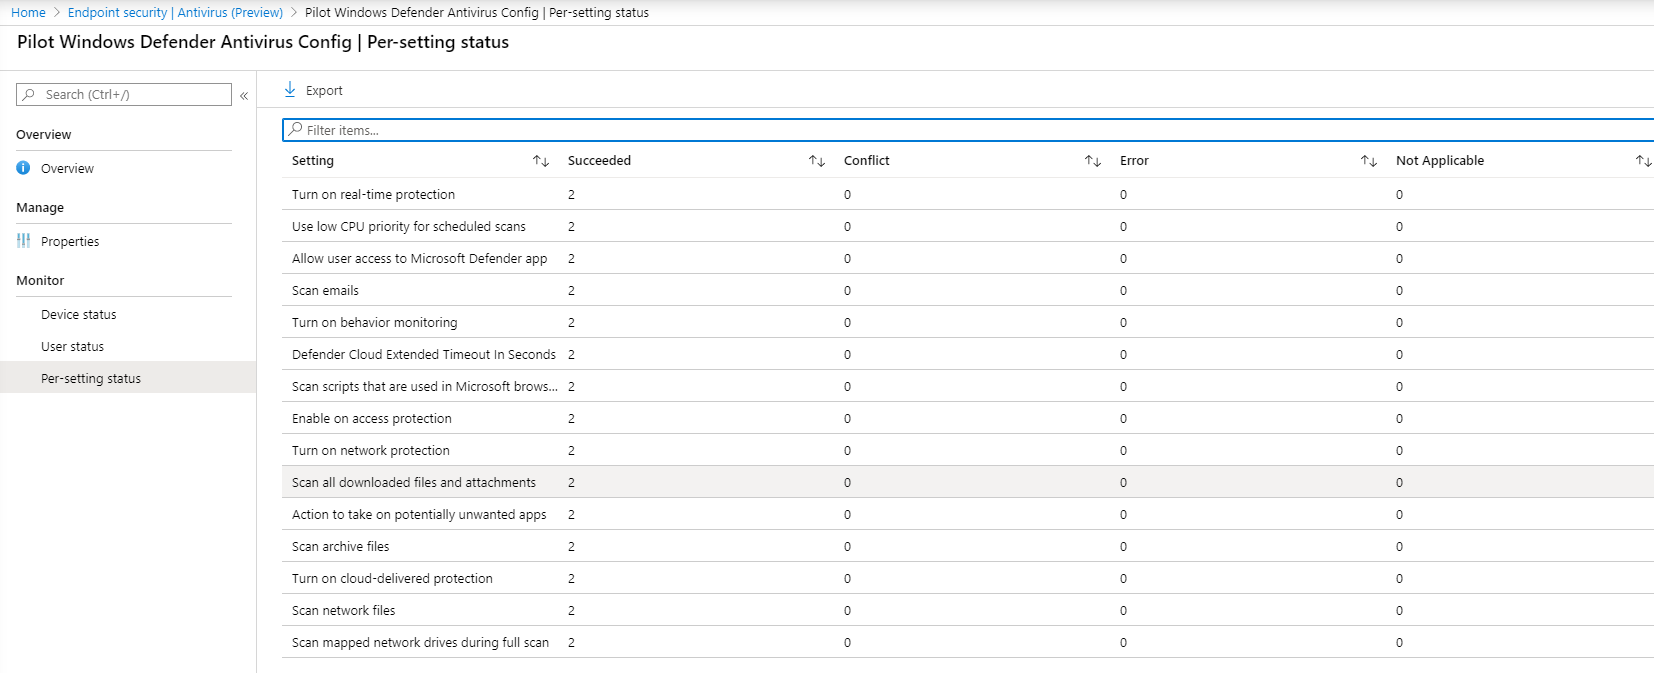This screenshot has width=1654, height=673.
Task: Click the Properties bars icon
Action: pyautogui.click(x=24, y=241)
